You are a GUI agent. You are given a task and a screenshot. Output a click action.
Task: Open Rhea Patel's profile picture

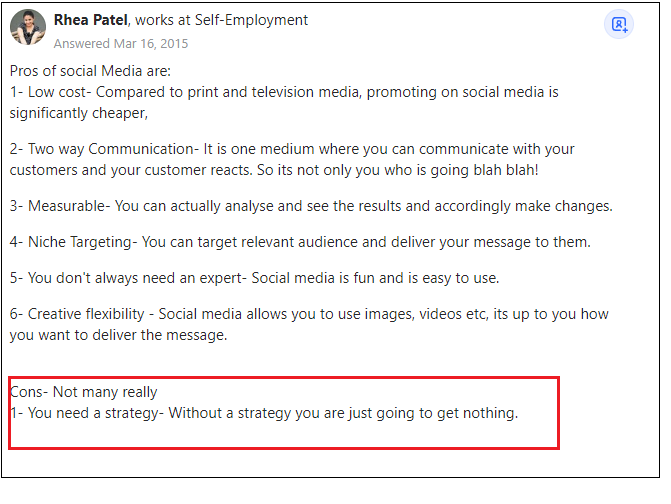point(28,27)
